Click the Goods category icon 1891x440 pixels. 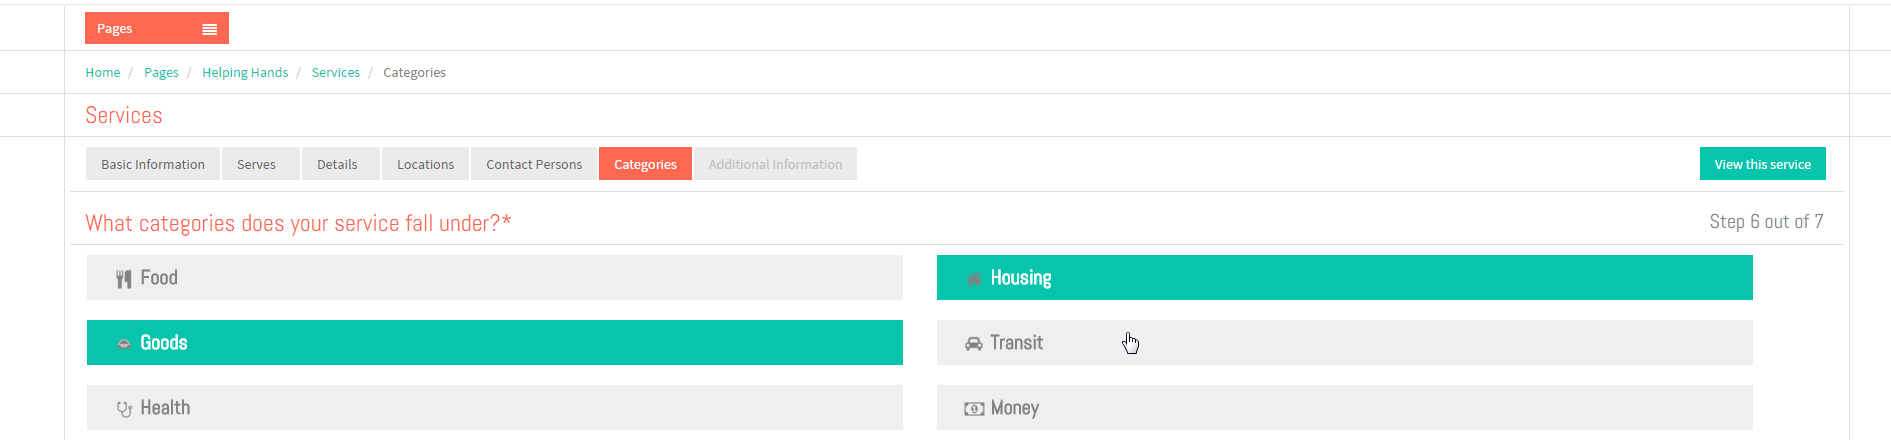coord(124,343)
